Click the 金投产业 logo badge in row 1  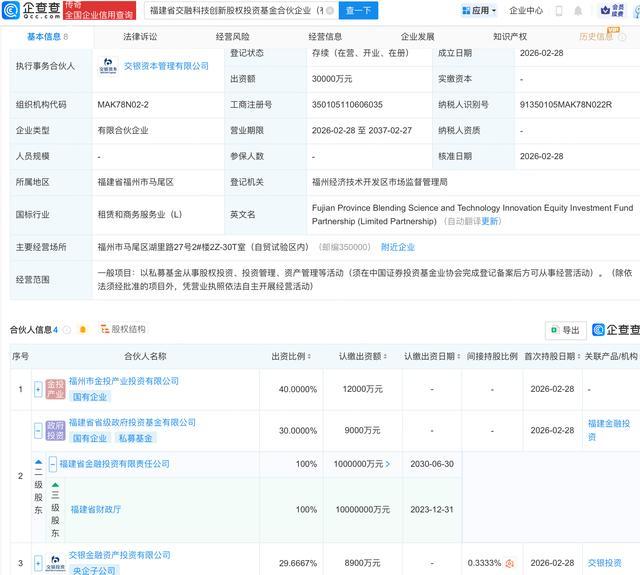point(56,388)
